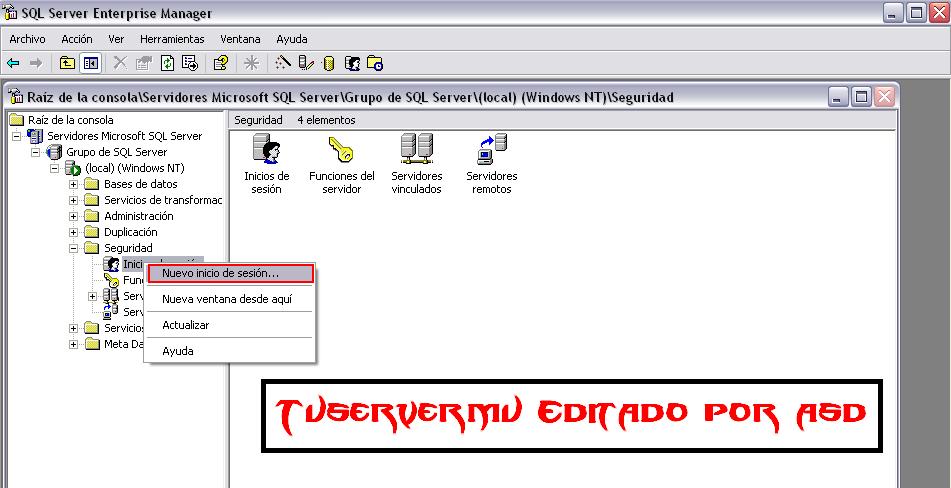The height and width of the screenshot is (488, 951).
Task: Select Seguridad folder in tree
Action: point(128,248)
